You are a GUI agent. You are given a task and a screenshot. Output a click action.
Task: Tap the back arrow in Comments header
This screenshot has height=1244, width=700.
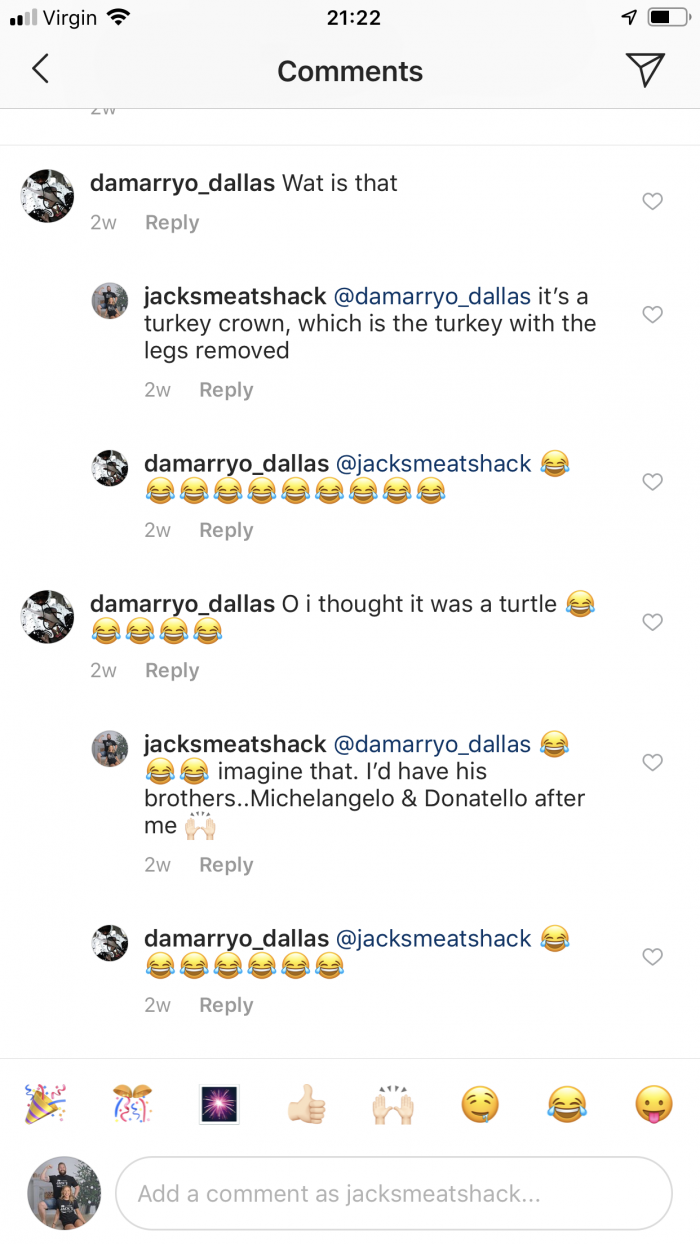coord(40,69)
